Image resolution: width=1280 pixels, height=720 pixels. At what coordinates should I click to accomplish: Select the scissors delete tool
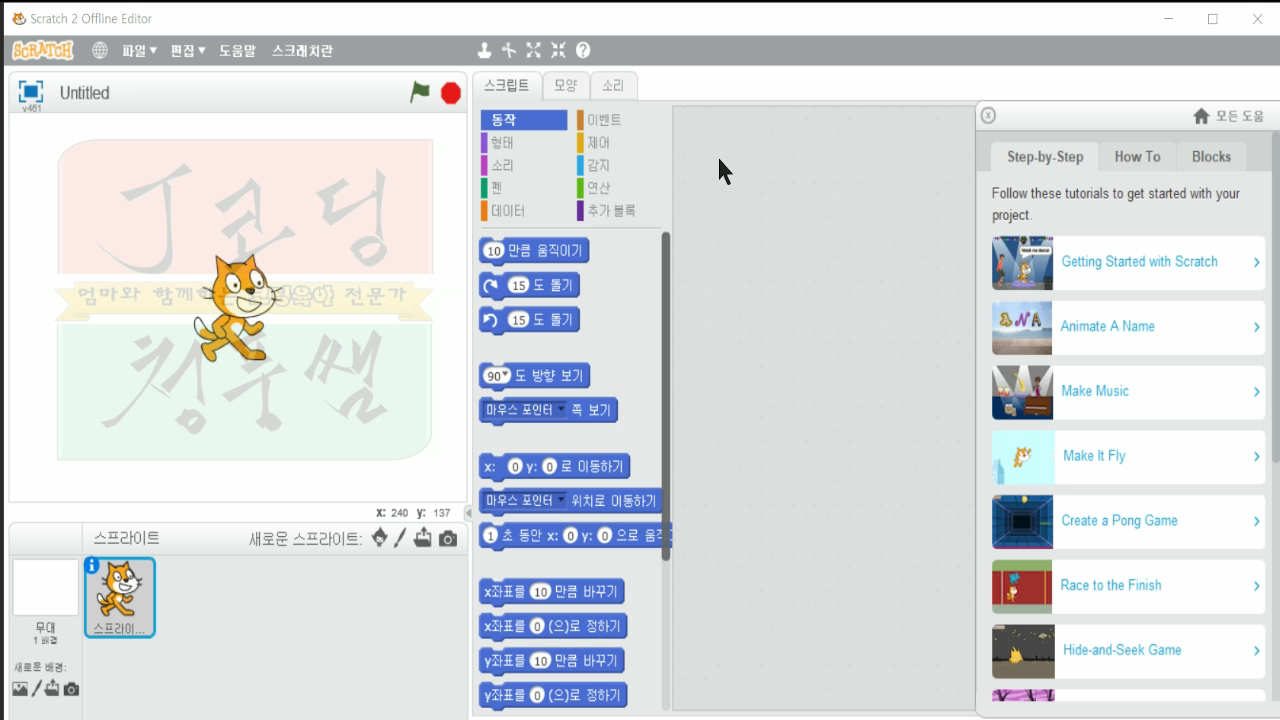[x=510, y=49]
